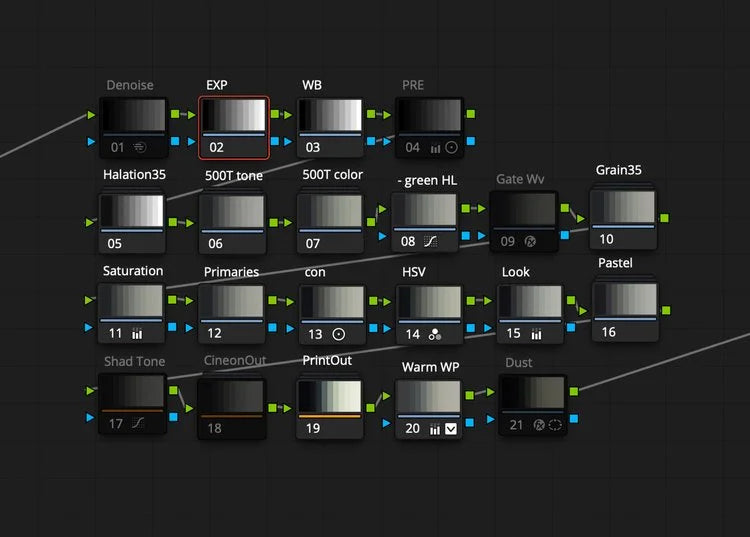Click the Grain35 node label
This screenshot has height=537, width=750.
[618, 170]
